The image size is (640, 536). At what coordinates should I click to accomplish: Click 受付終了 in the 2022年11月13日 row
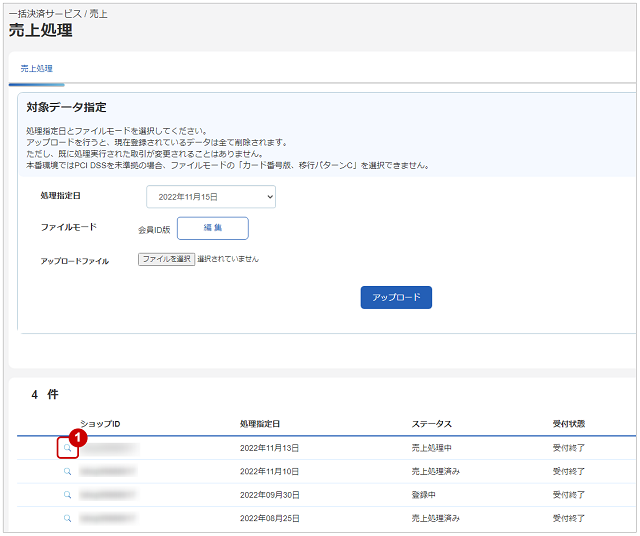click(569, 448)
